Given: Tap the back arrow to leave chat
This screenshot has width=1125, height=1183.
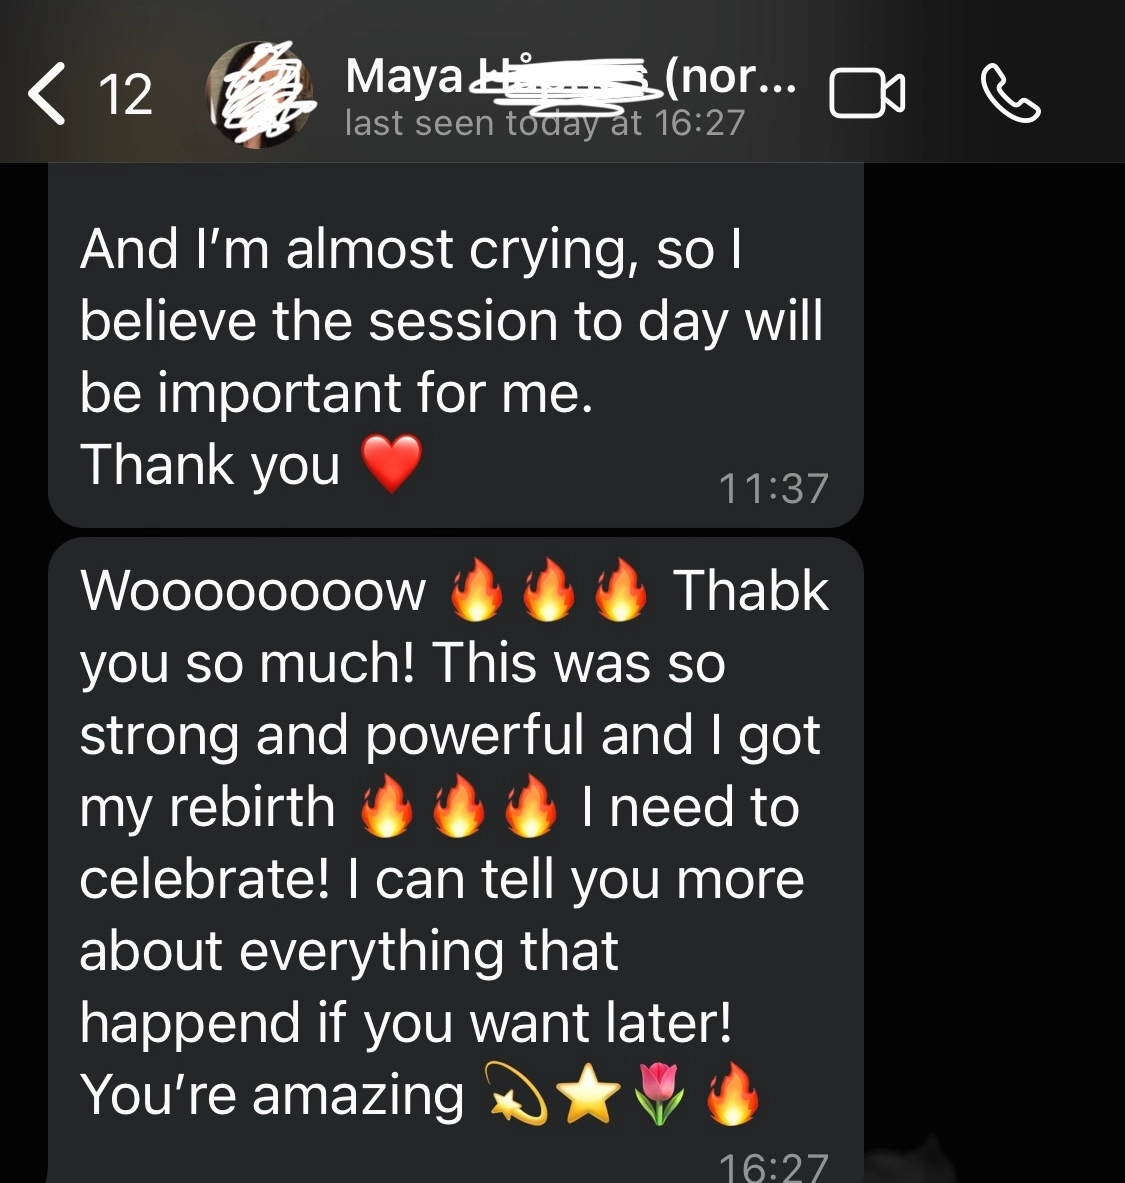Looking at the screenshot, I should (48, 94).
